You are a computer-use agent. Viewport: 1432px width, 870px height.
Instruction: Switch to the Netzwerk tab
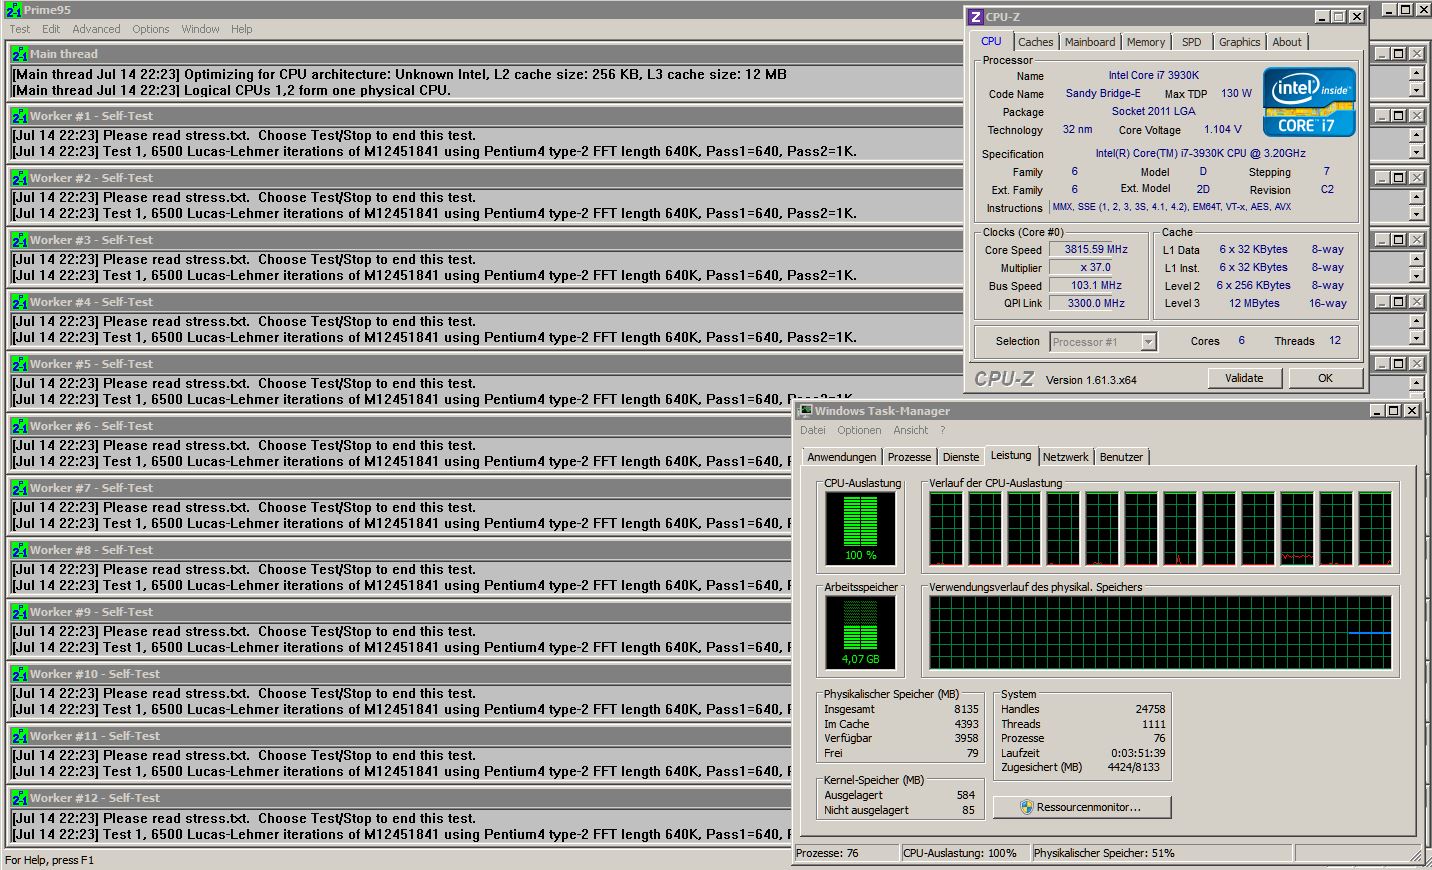[x=1065, y=457]
